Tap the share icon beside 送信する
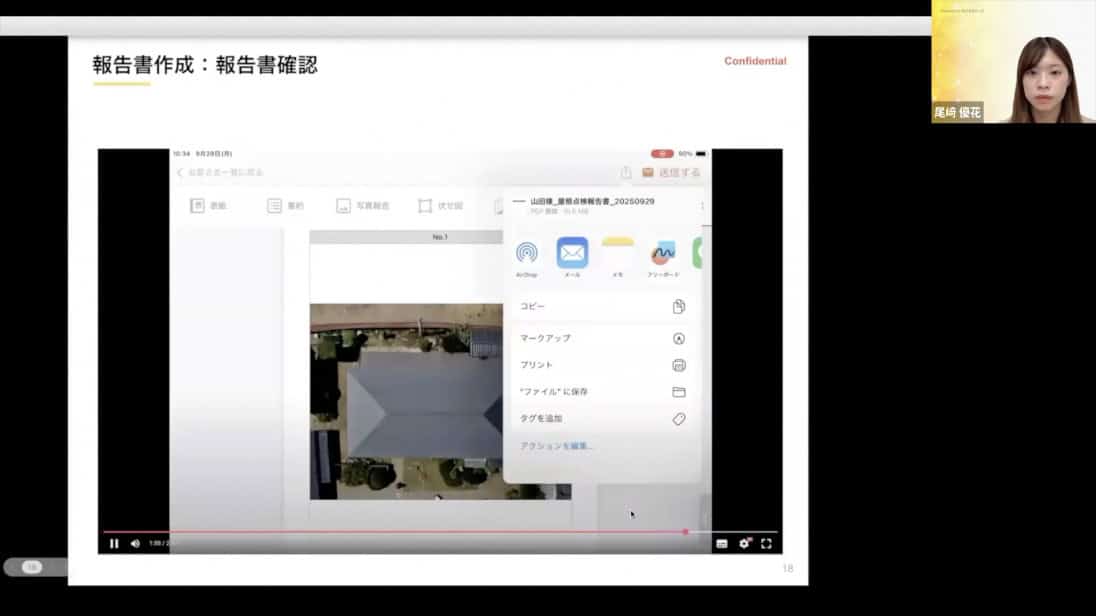The height and width of the screenshot is (616, 1096). pos(626,173)
